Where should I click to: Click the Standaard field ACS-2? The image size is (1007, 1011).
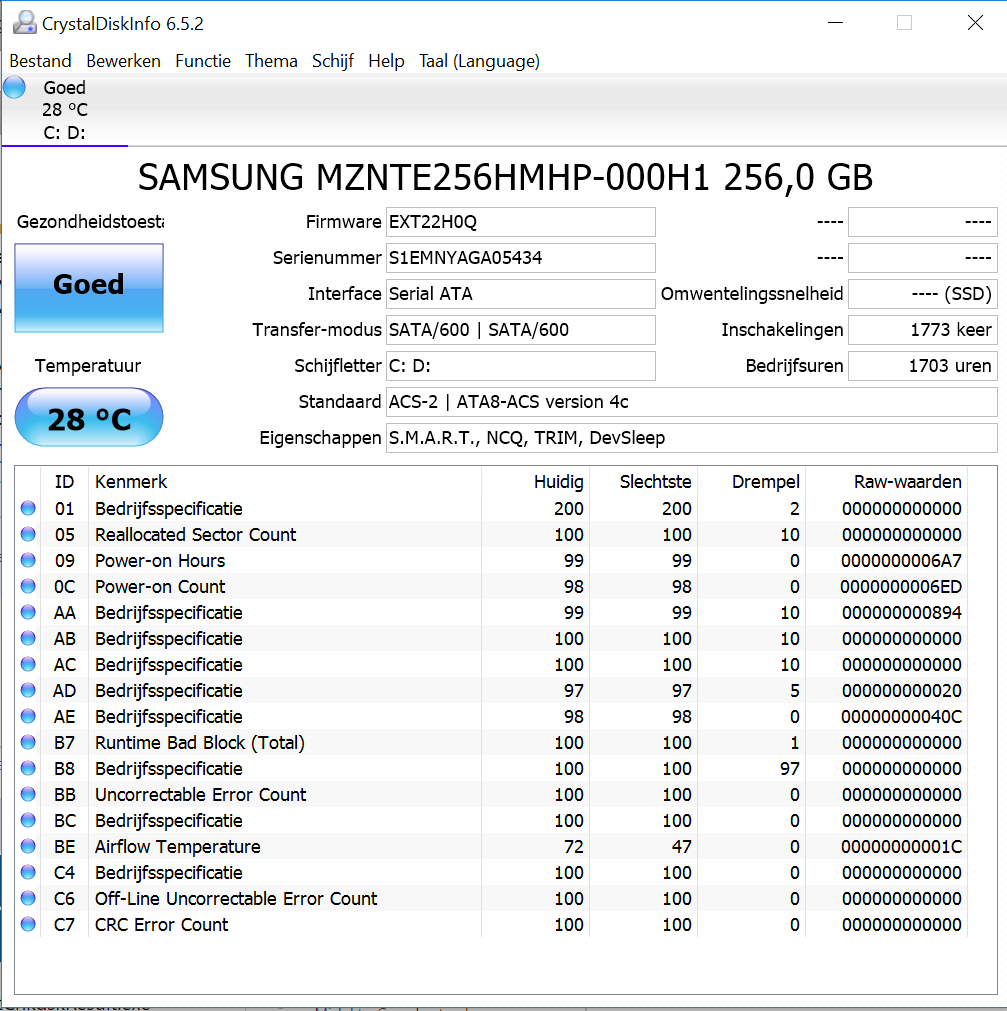click(x=692, y=402)
